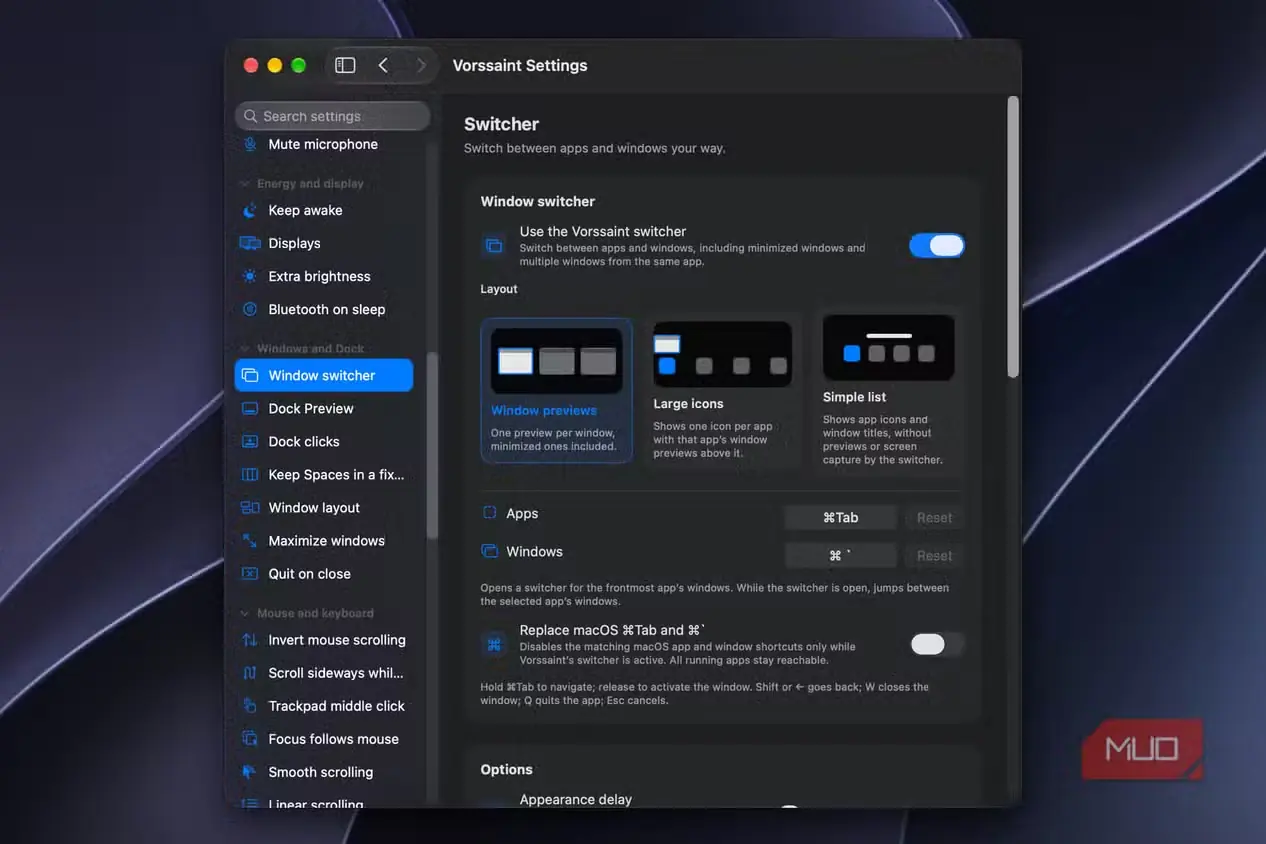1266x844 pixels.
Task: Disable the Use the Vorssaint switcher toggle
Action: coord(937,246)
